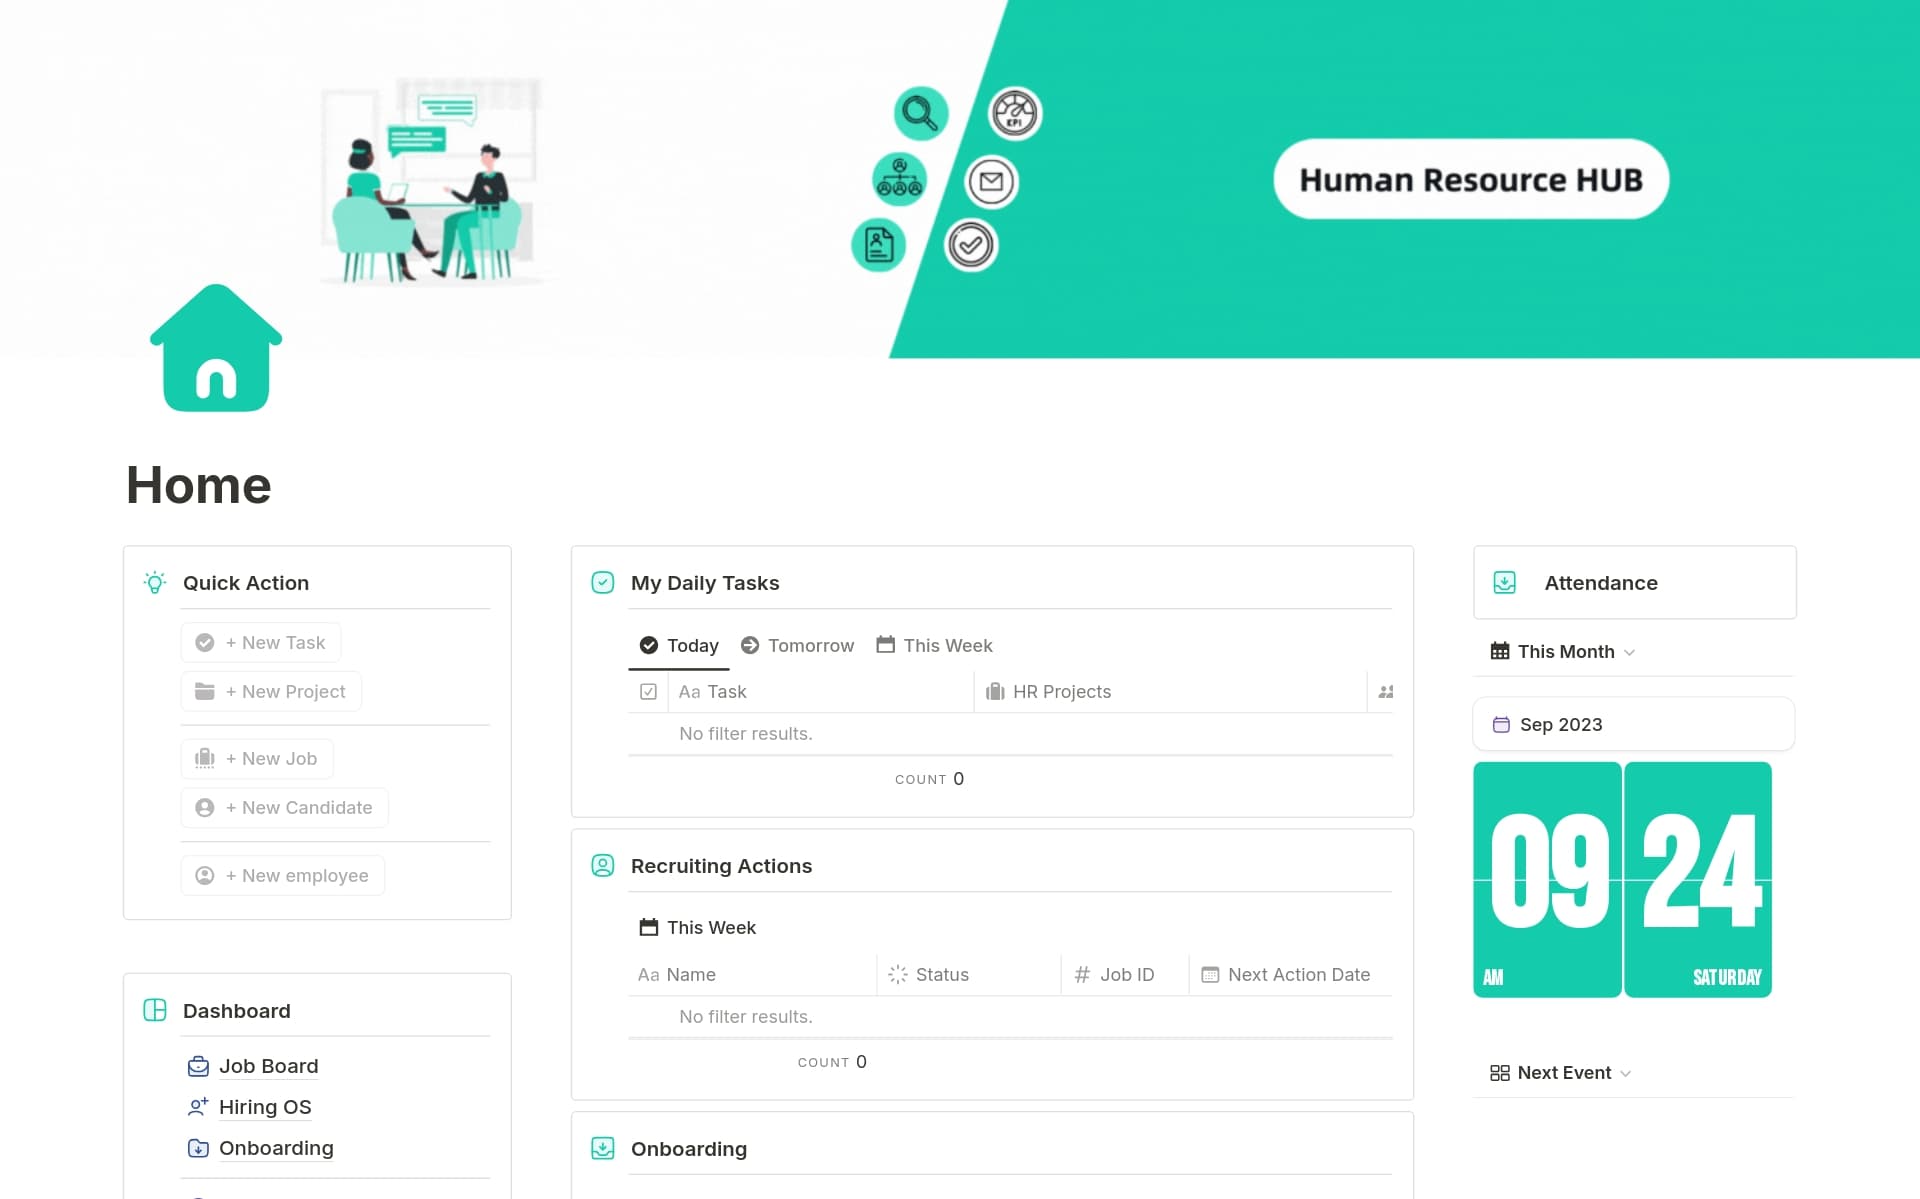This screenshot has height=1199, width=1920.
Task: Open the Hiring OS page link
Action: [265, 1107]
